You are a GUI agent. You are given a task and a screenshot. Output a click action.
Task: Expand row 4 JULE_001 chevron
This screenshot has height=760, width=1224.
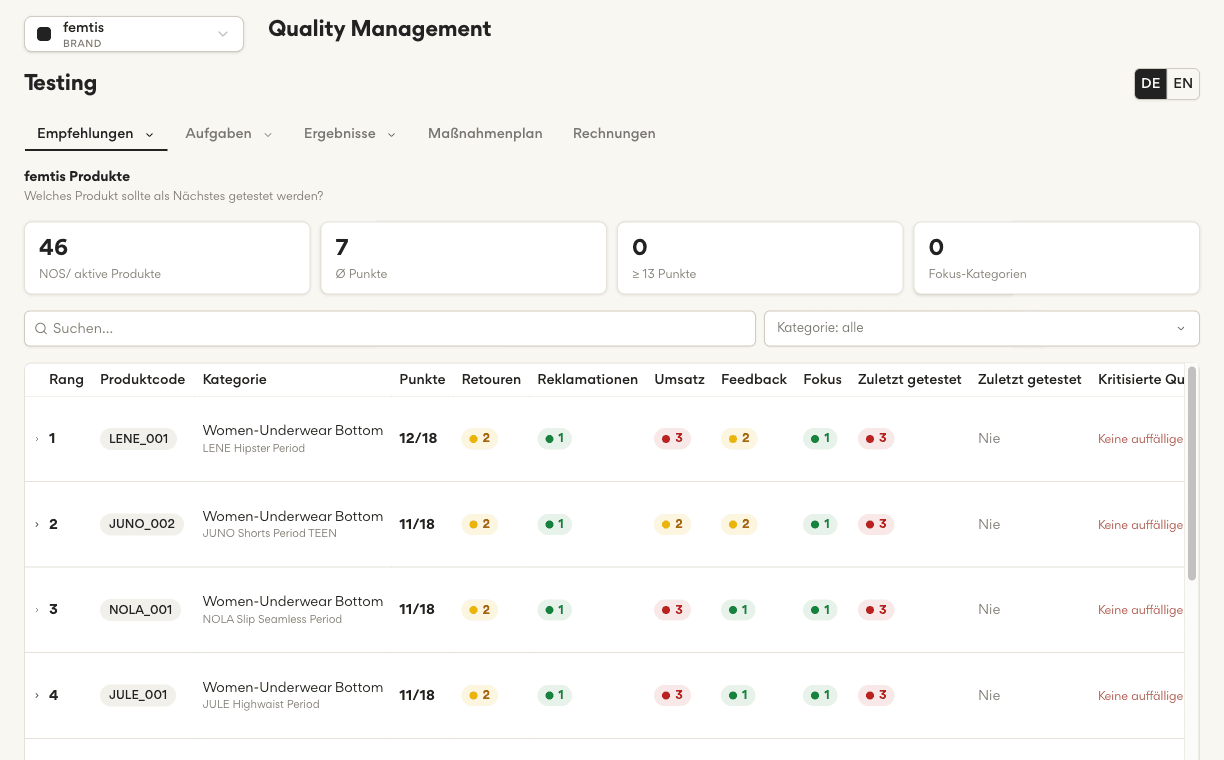[37, 696]
